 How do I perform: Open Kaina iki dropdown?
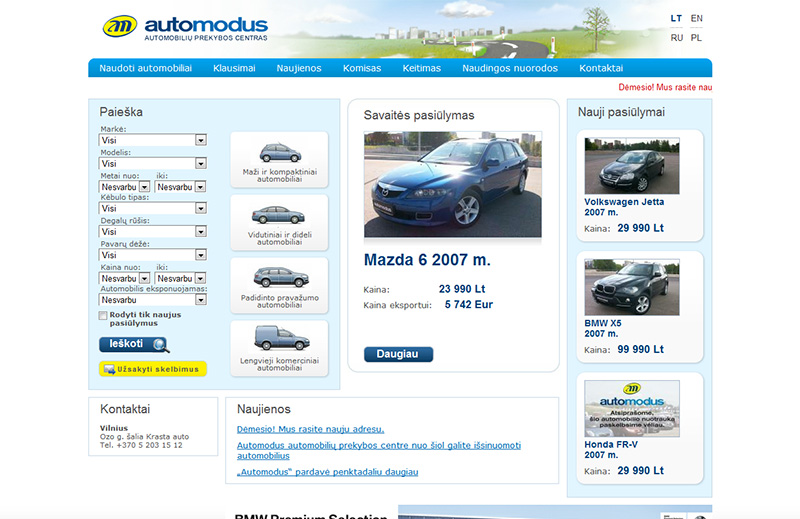[x=181, y=278]
